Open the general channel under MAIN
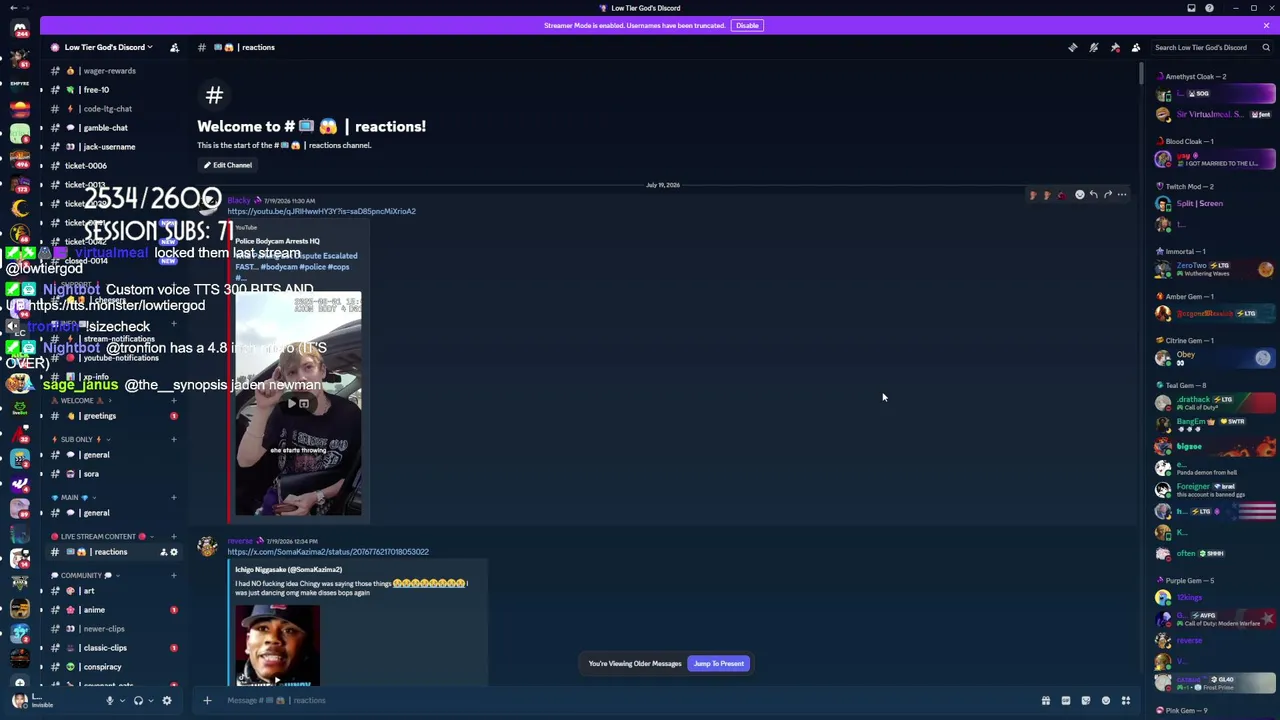The width and height of the screenshot is (1280, 720). point(115,513)
